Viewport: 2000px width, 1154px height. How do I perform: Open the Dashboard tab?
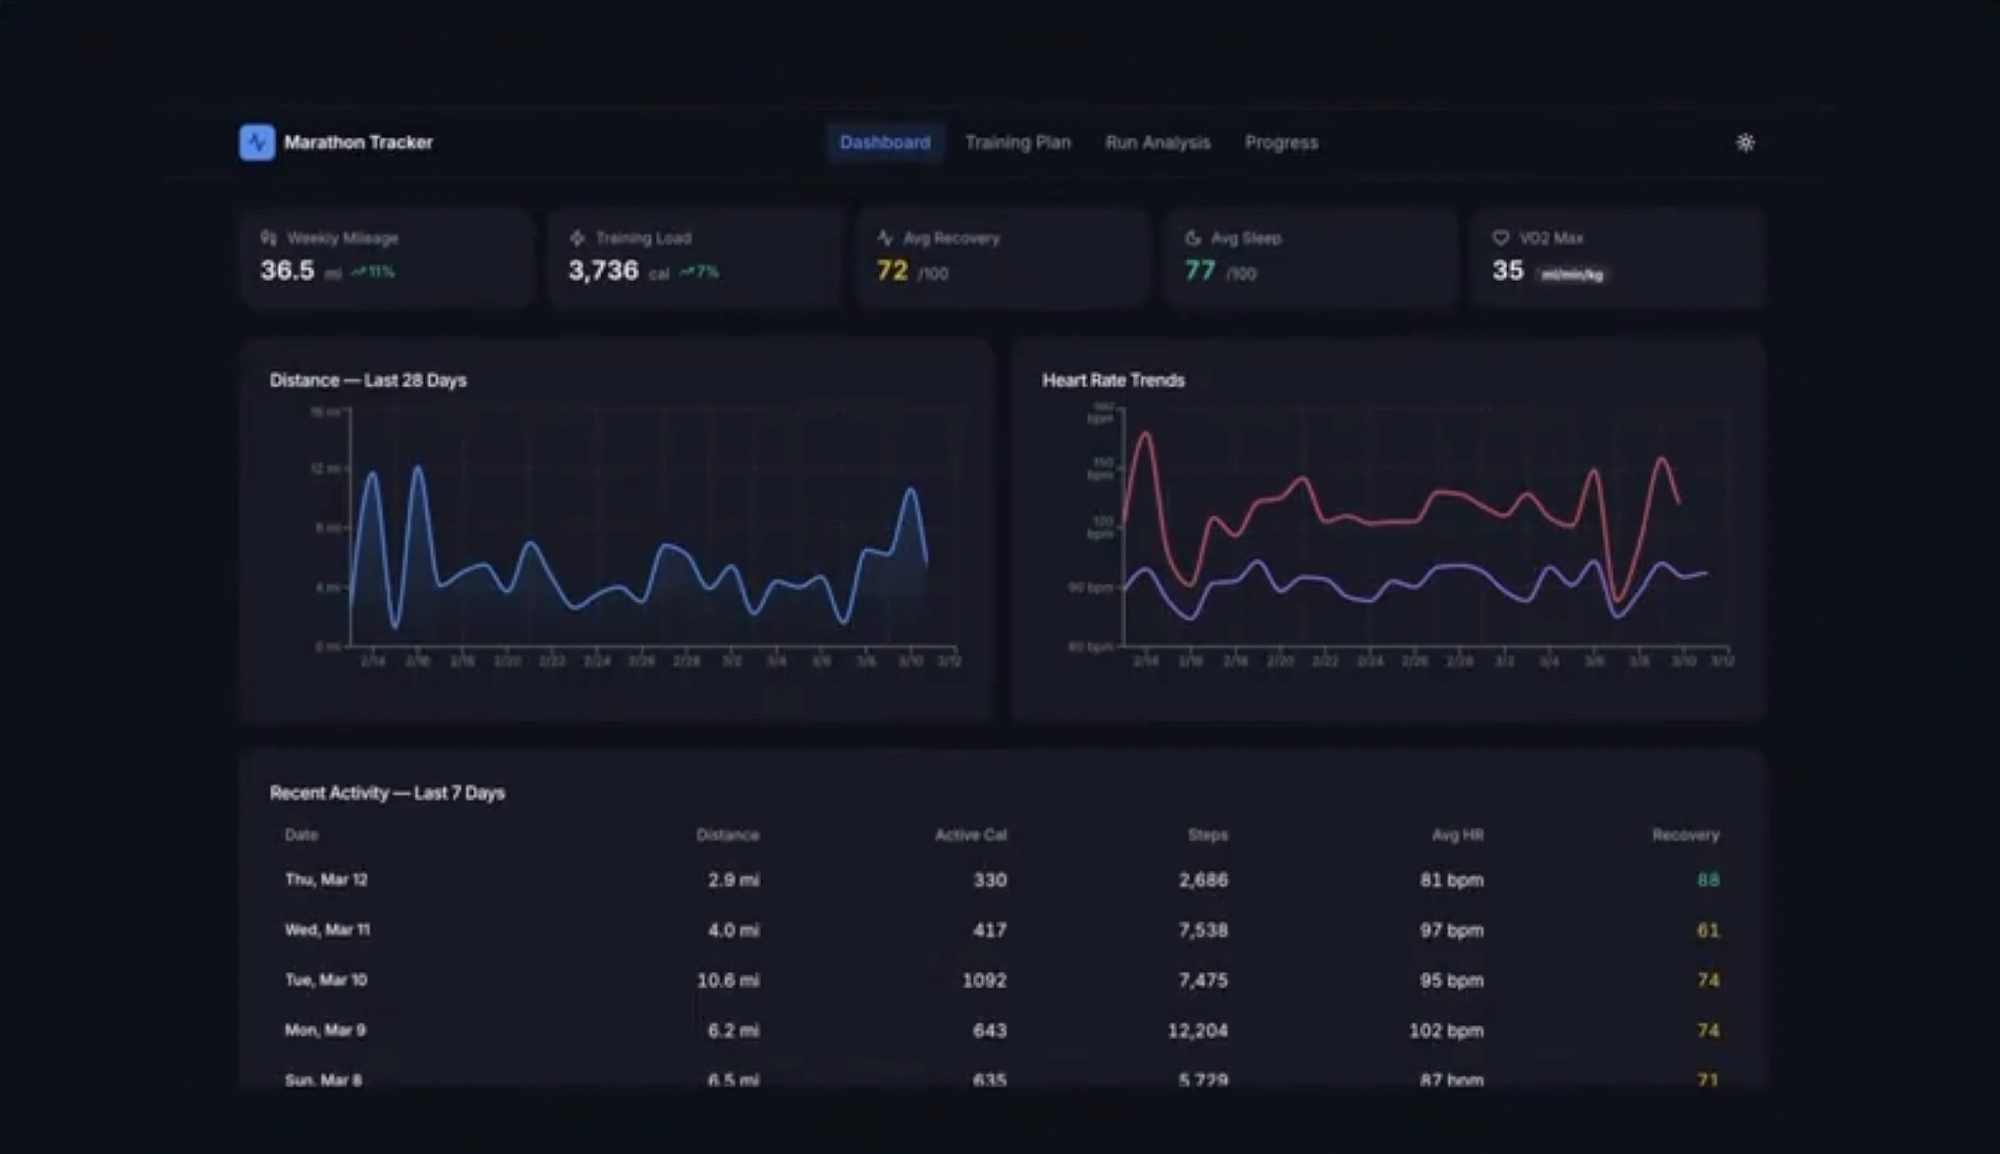(885, 142)
